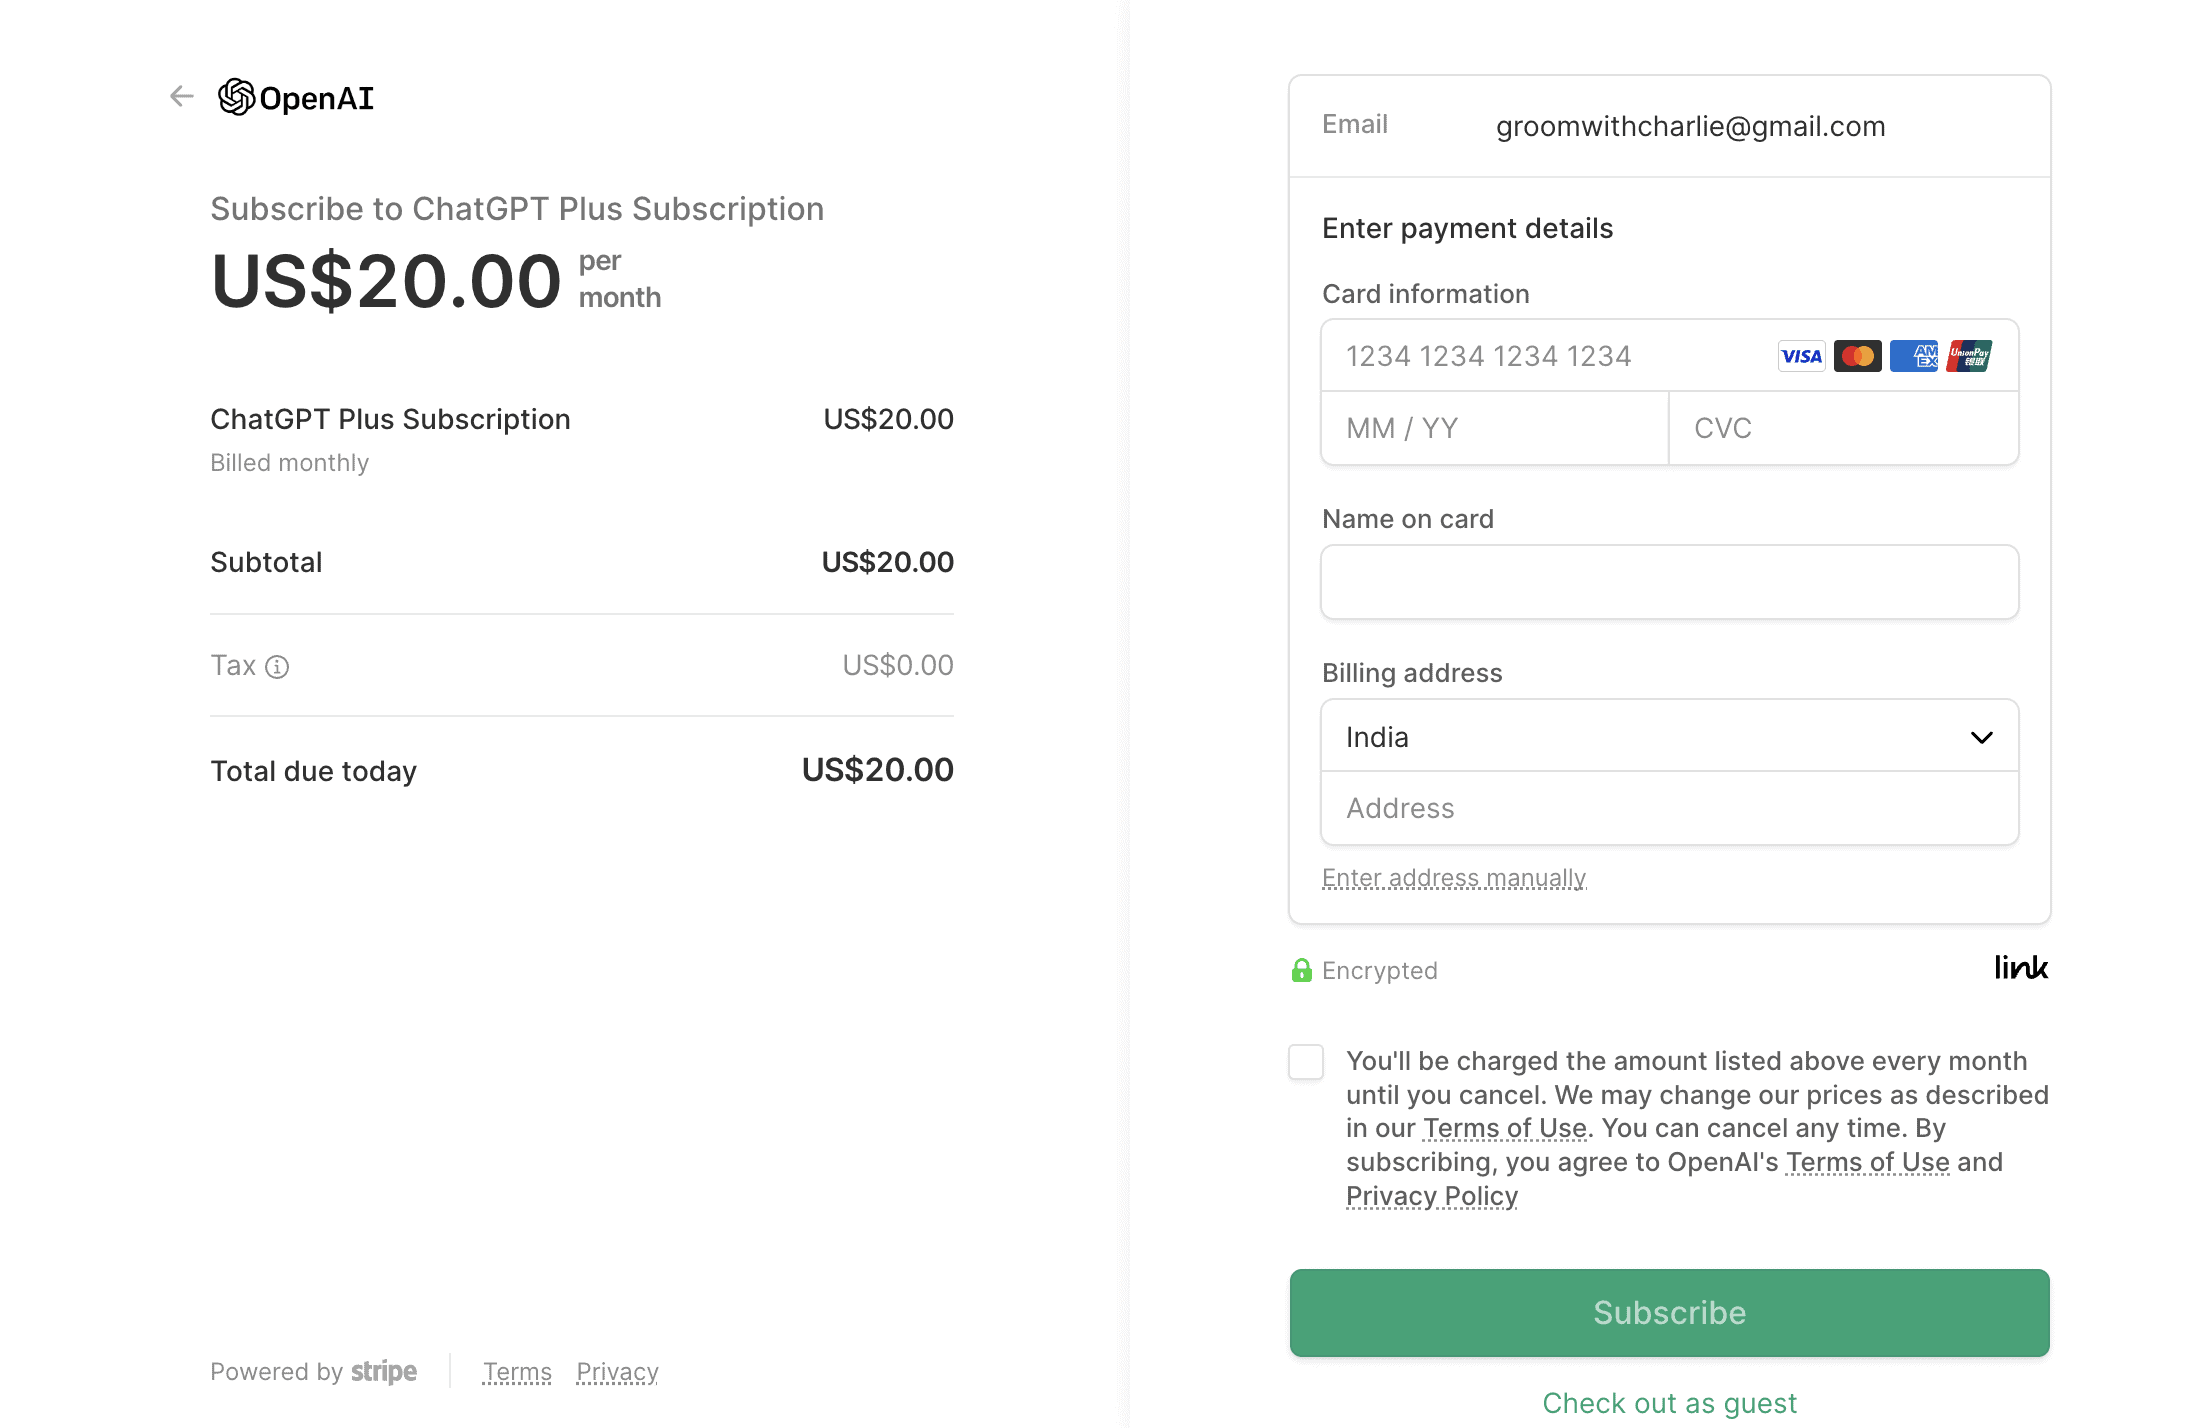Click the UnionPay card icon
The width and height of the screenshot is (2196, 1428).
click(1969, 356)
